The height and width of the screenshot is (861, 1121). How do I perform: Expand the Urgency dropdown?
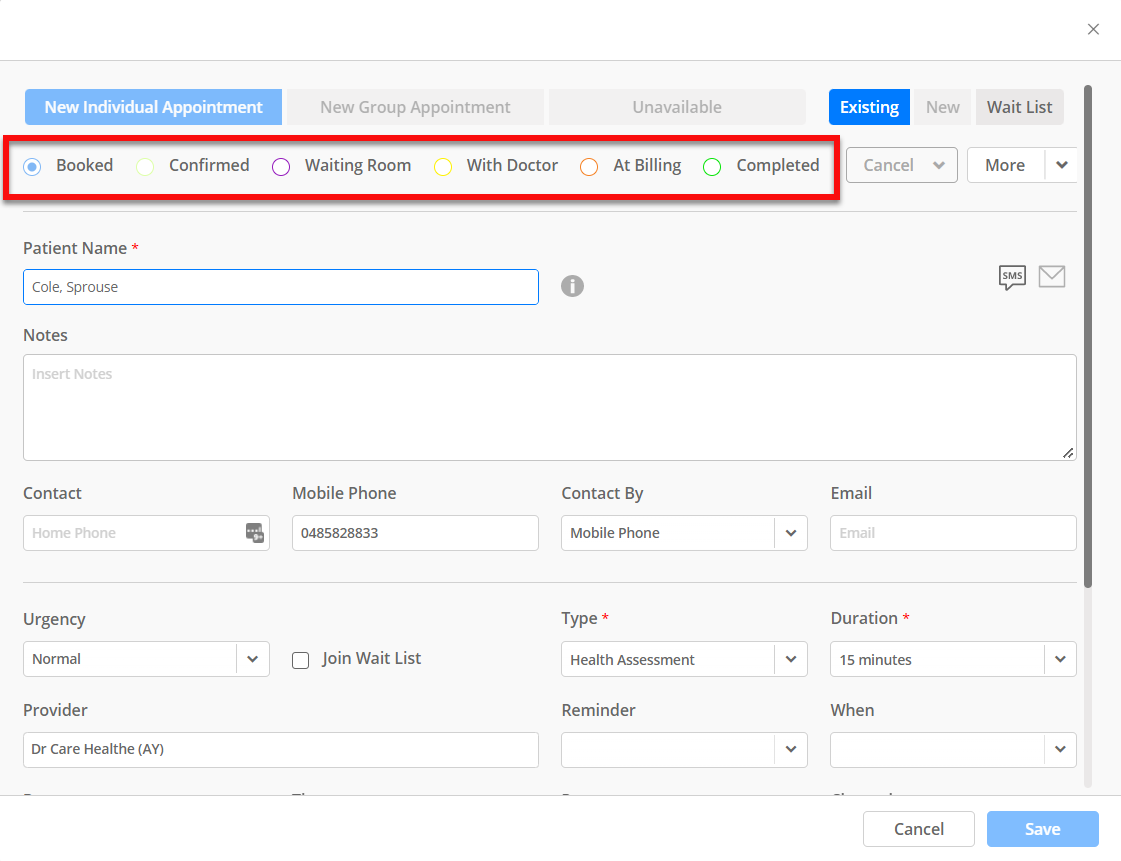[253, 659]
